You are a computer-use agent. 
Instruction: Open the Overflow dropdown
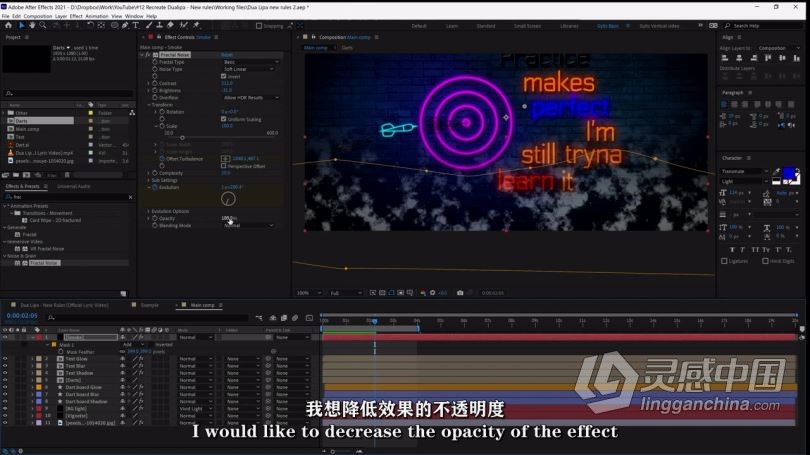pyautogui.click(x=251, y=98)
